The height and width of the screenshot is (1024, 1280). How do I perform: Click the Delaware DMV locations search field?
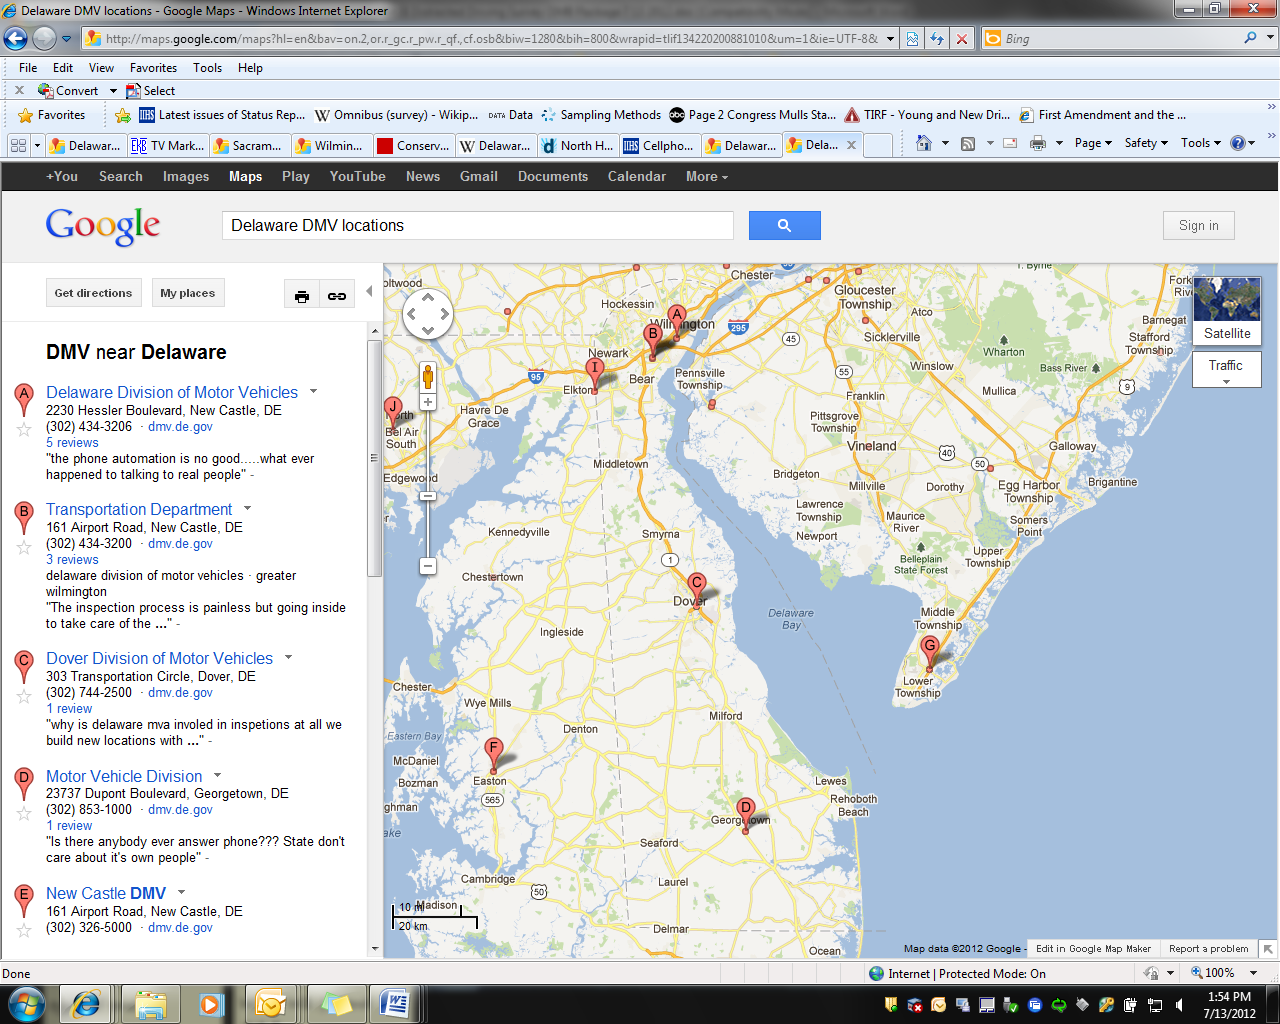pos(478,225)
